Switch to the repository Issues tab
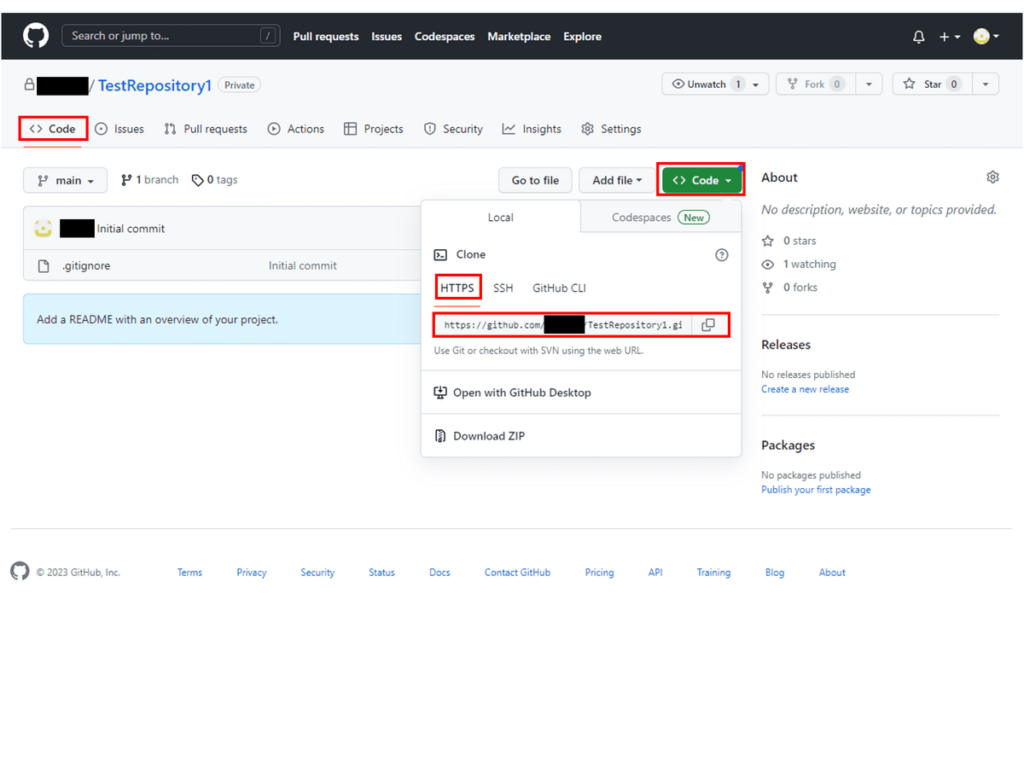 (120, 129)
